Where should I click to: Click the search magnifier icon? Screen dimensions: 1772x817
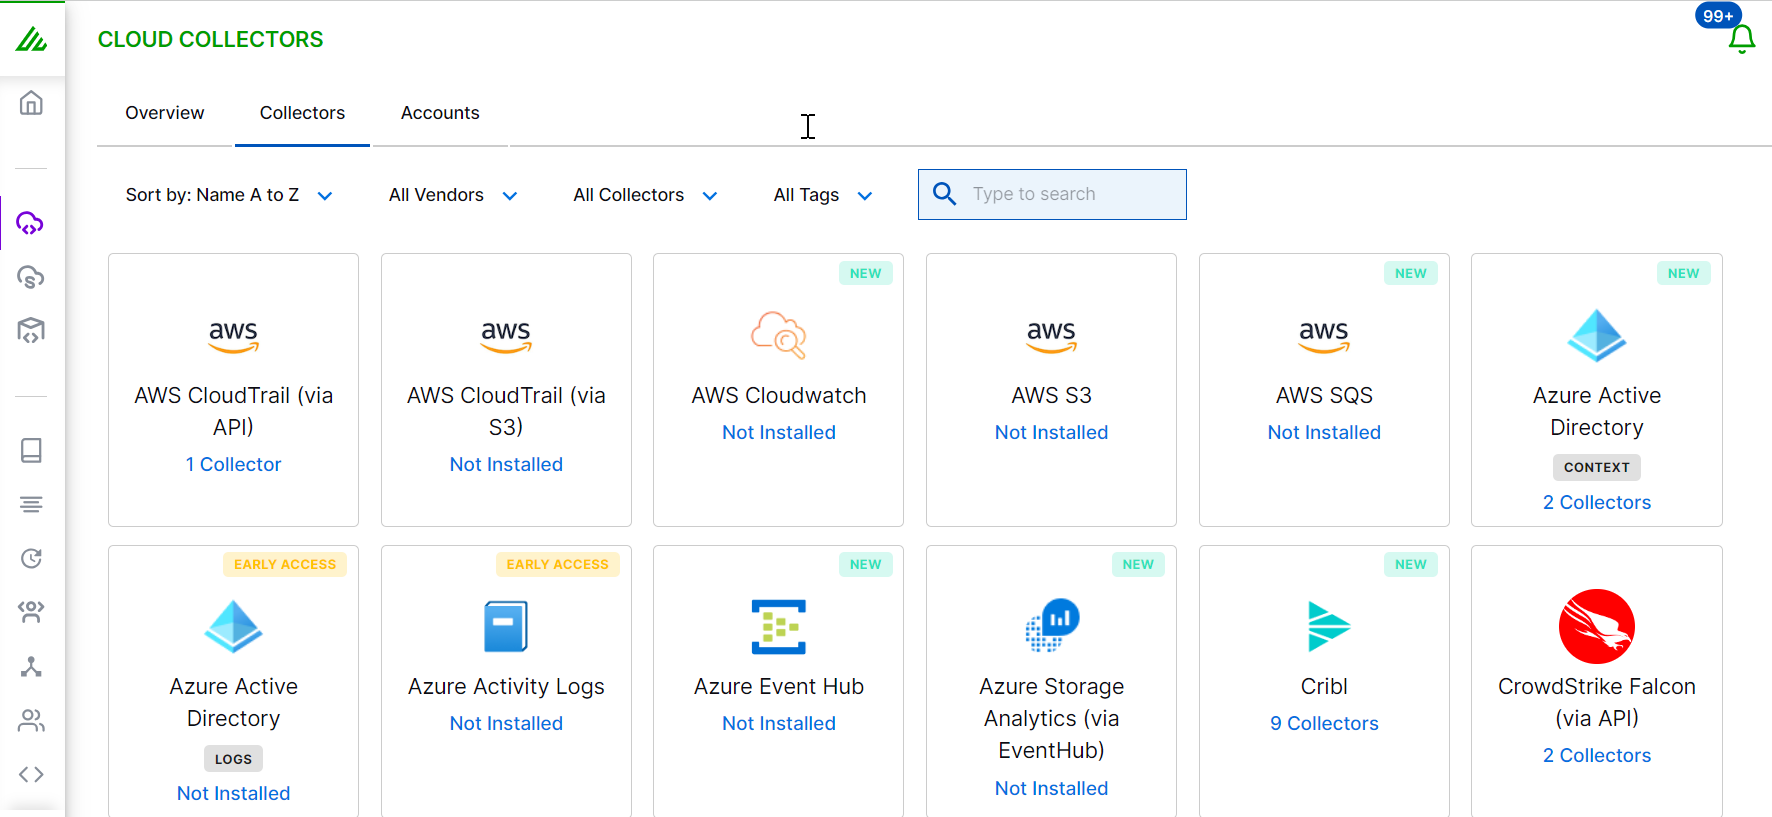(944, 194)
